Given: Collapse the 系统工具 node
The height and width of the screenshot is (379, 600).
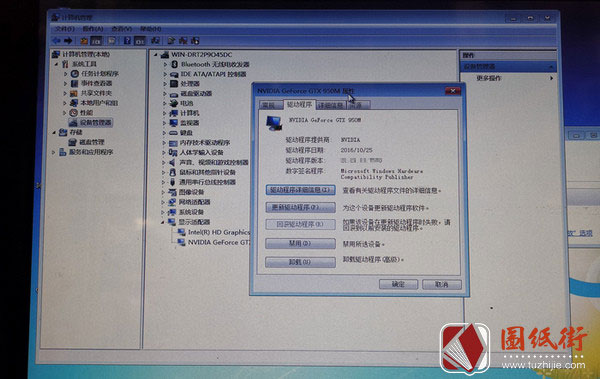Looking at the screenshot, I should tap(56, 64).
